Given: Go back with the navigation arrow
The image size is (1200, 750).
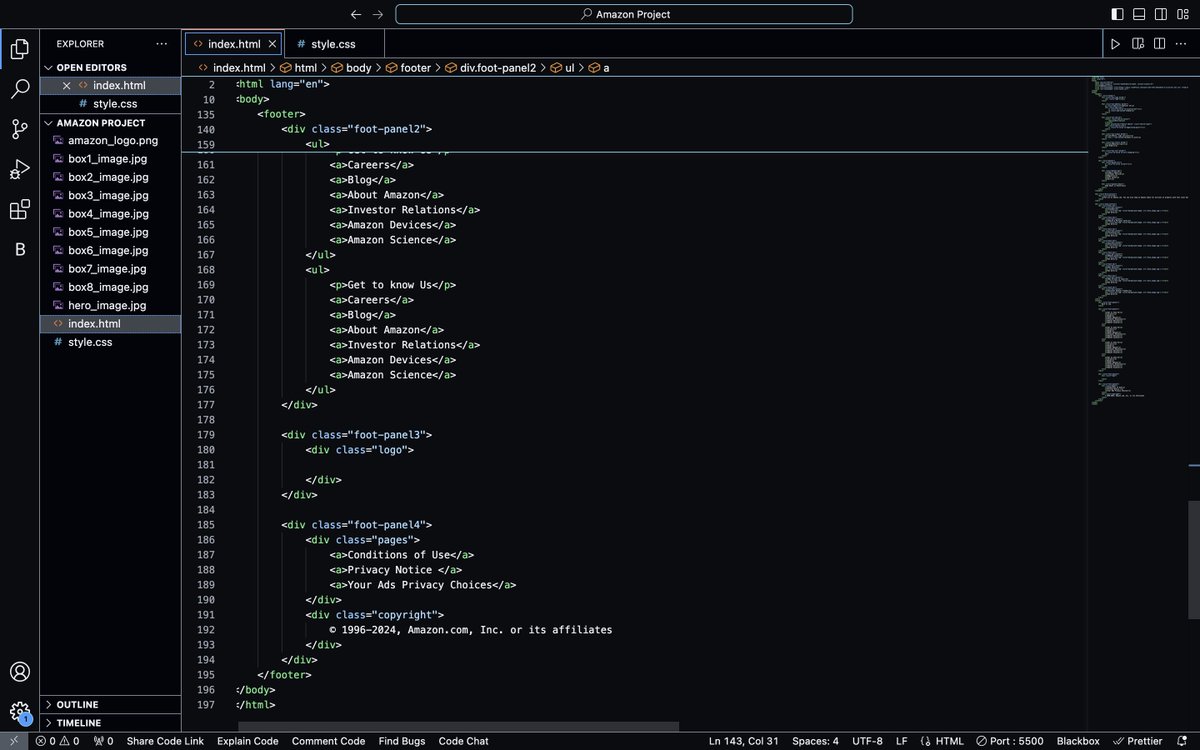Looking at the screenshot, I should click(x=356, y=14).
